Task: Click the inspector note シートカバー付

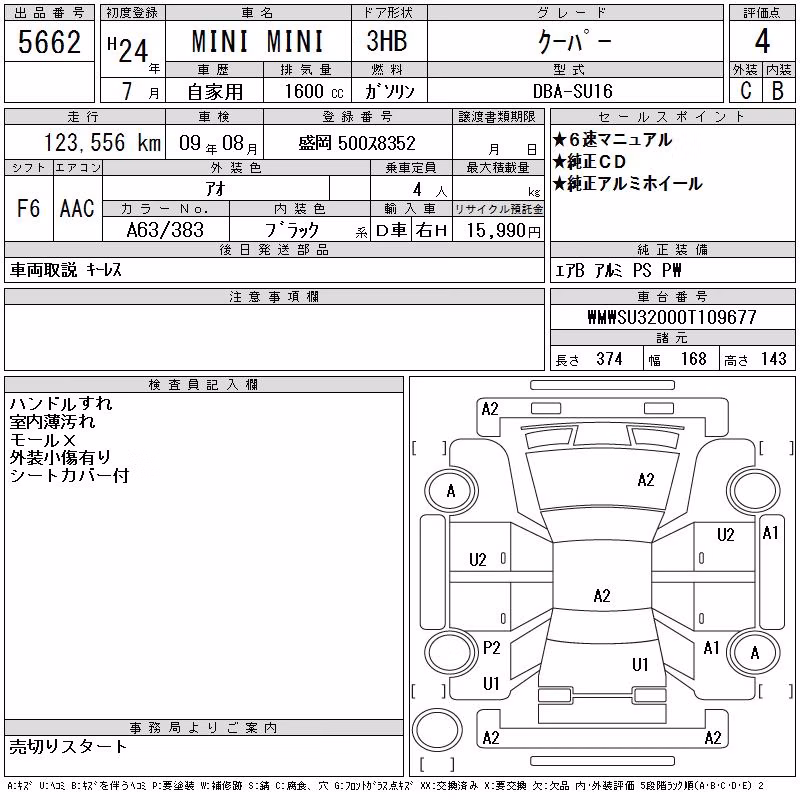Action: [69, 476]
